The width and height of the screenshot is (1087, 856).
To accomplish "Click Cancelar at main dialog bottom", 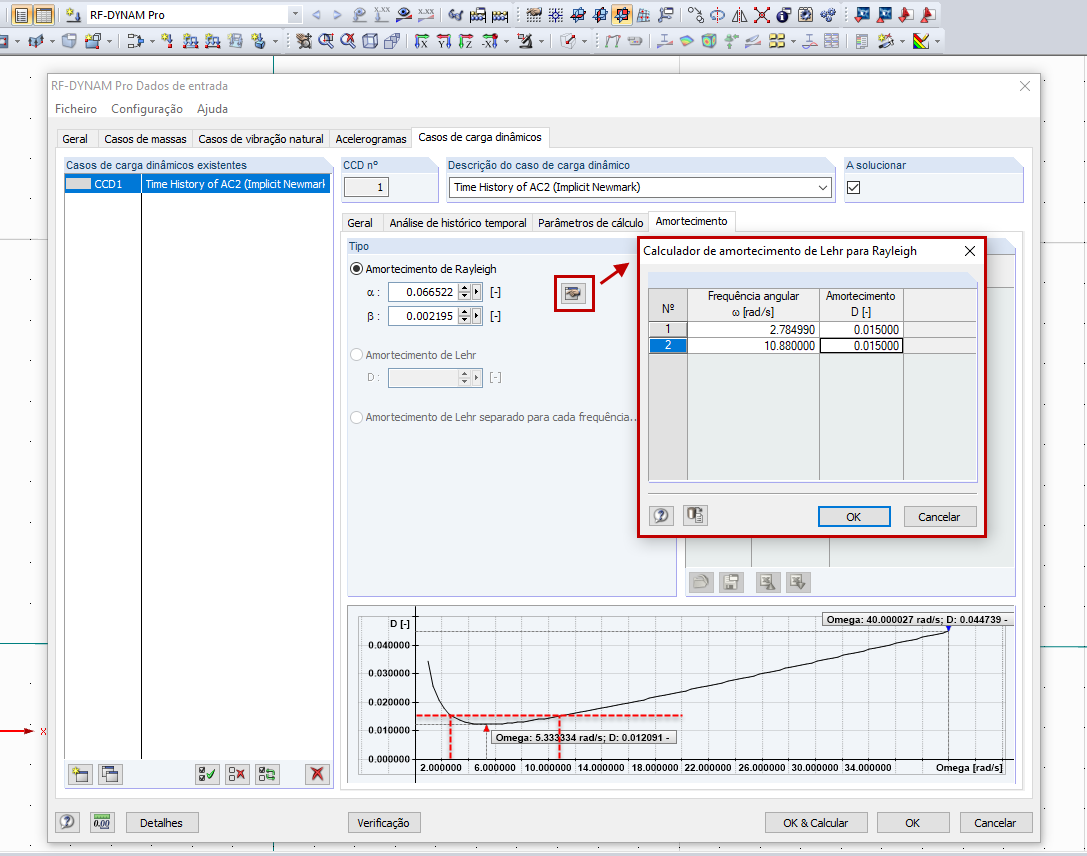I will pos(995,823).
